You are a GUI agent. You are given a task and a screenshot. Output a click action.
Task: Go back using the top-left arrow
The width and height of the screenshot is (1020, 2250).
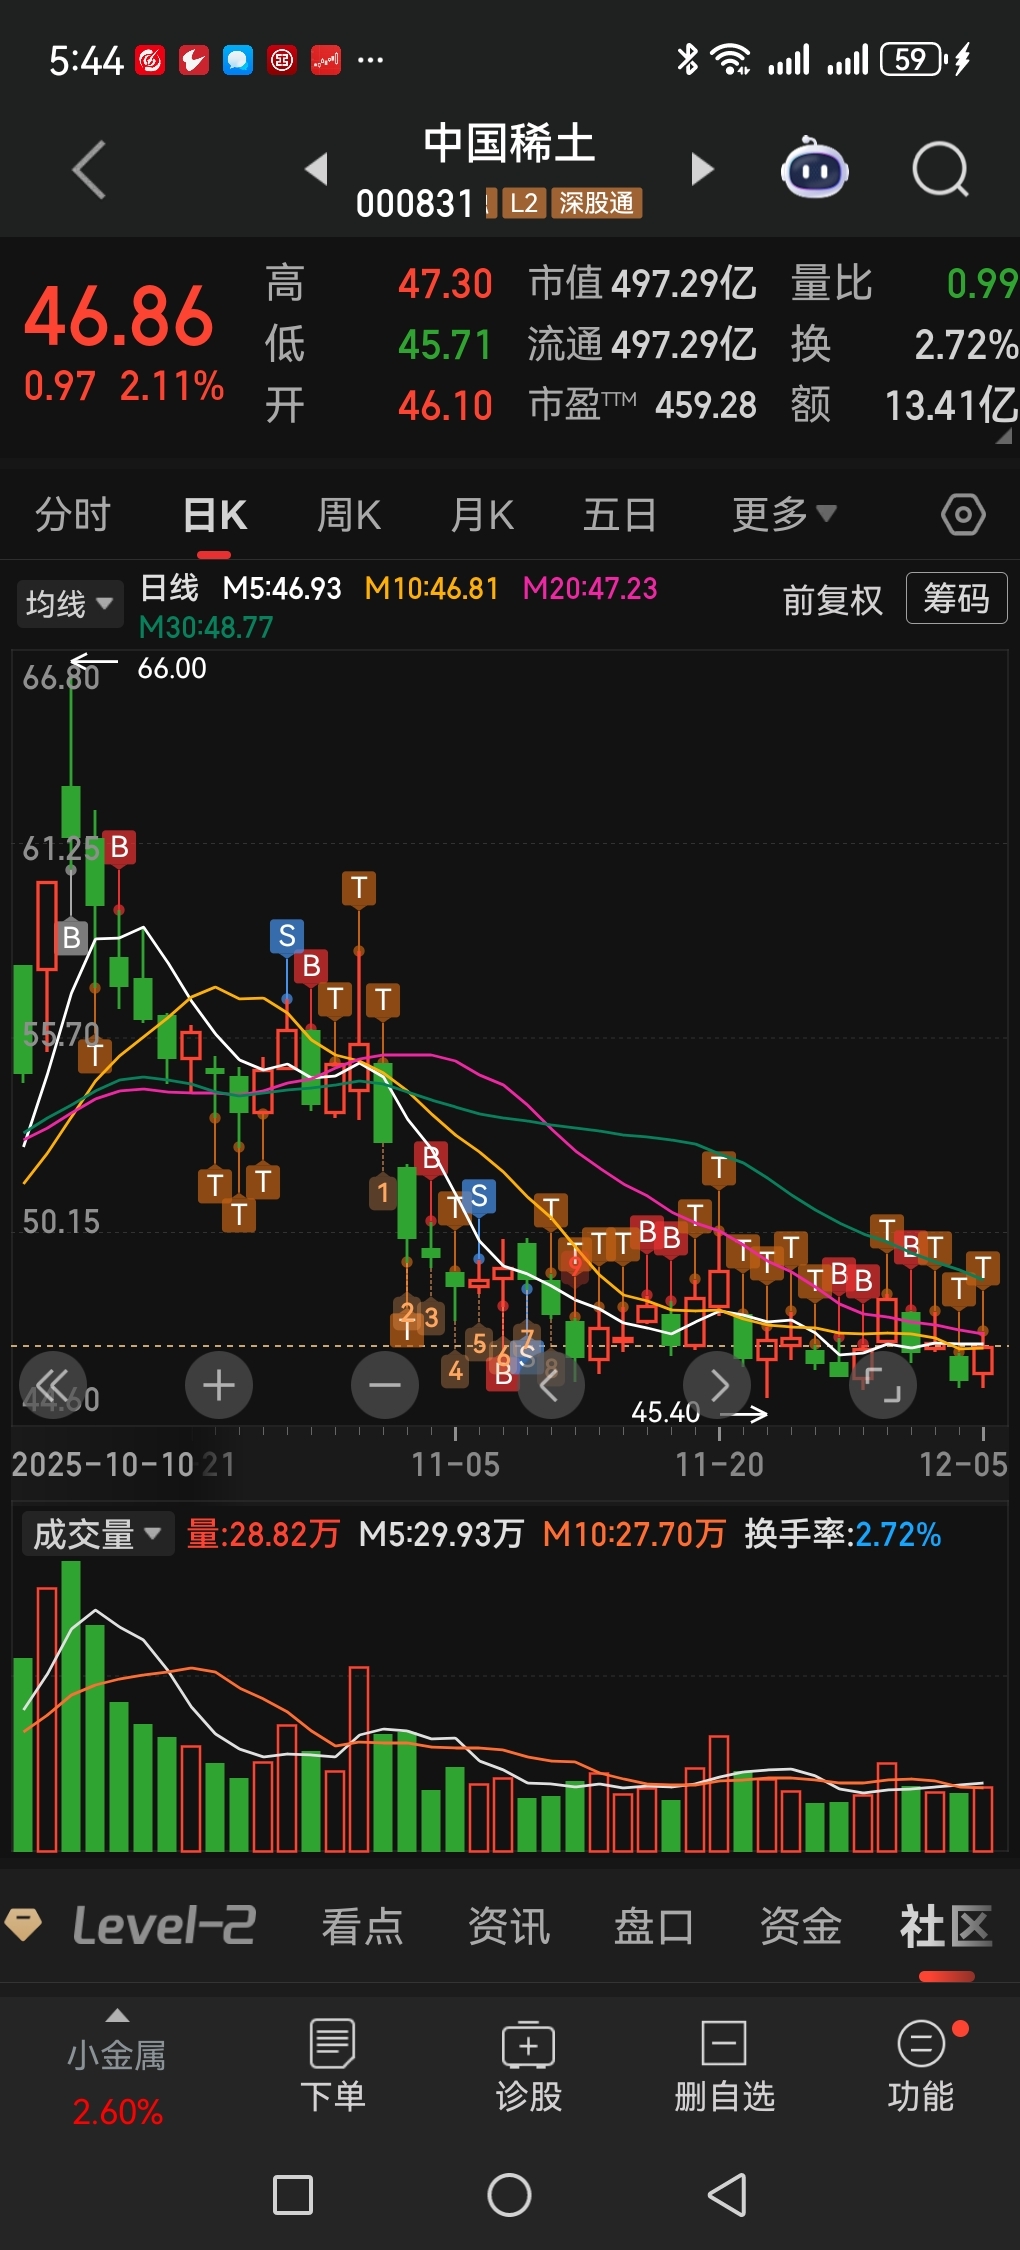[89, 169]
